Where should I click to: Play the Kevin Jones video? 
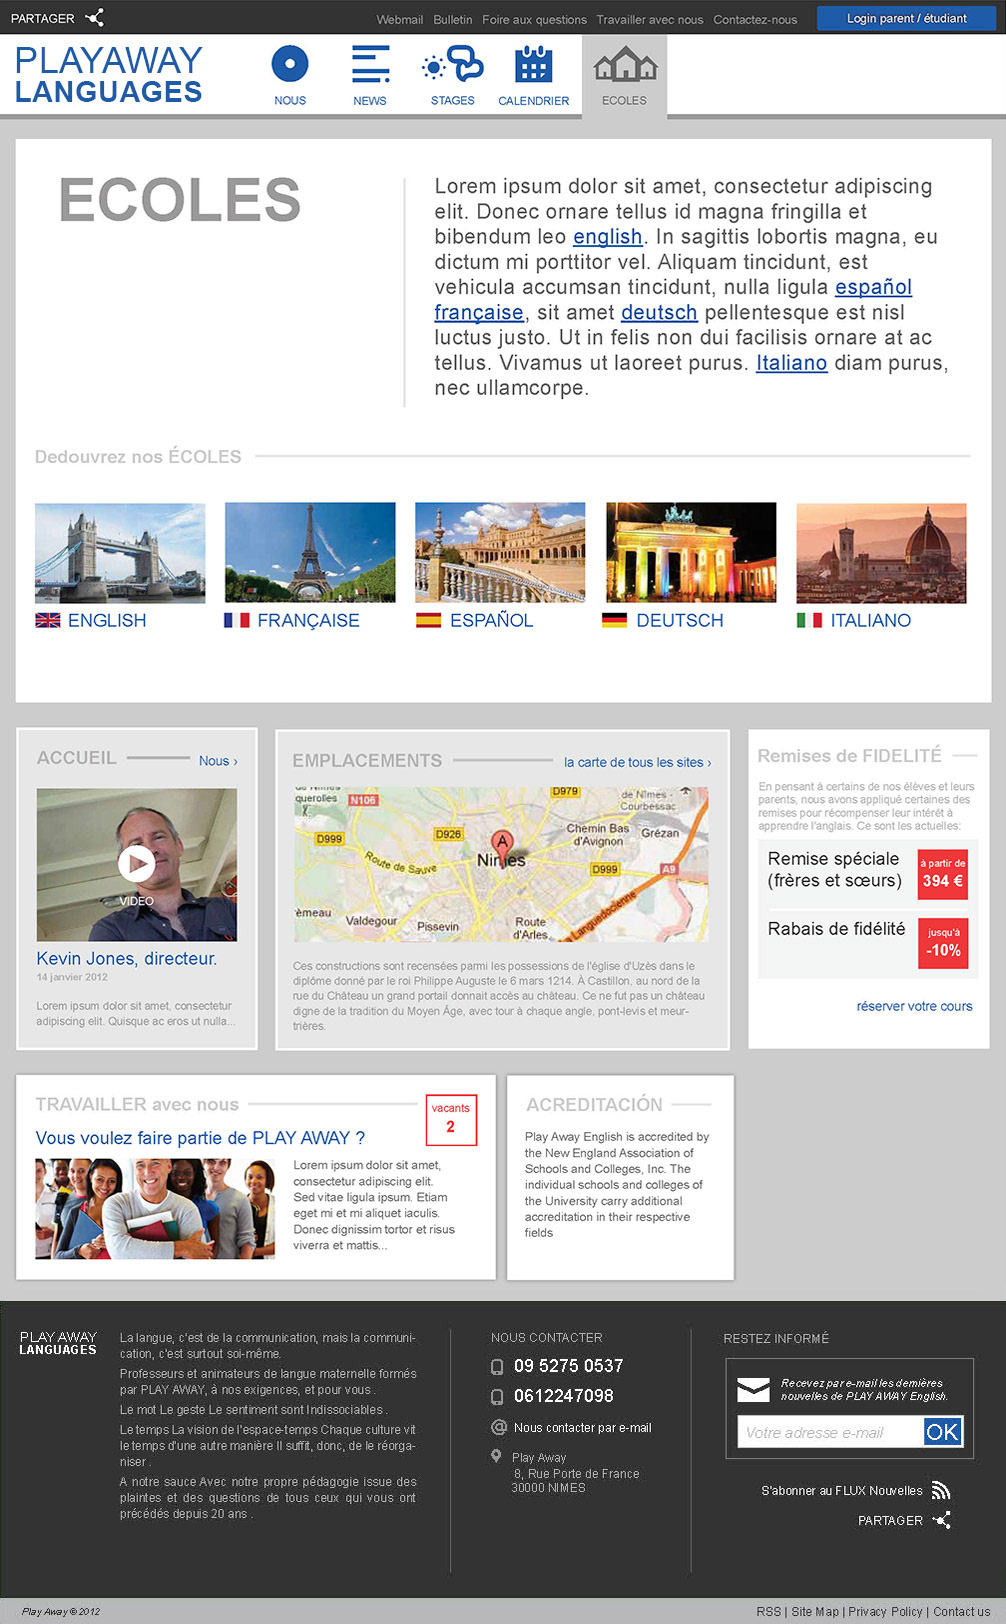tap(136, 864)
